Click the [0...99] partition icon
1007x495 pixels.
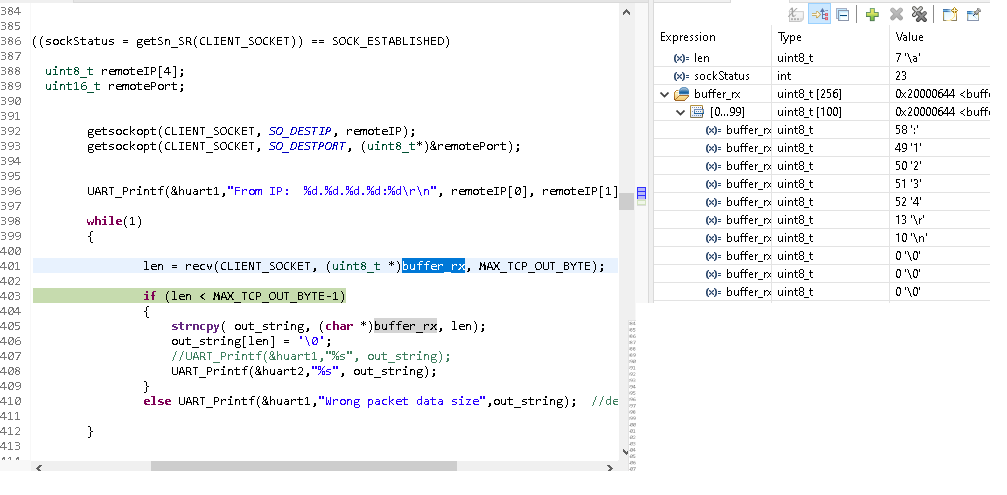(697, 112)
